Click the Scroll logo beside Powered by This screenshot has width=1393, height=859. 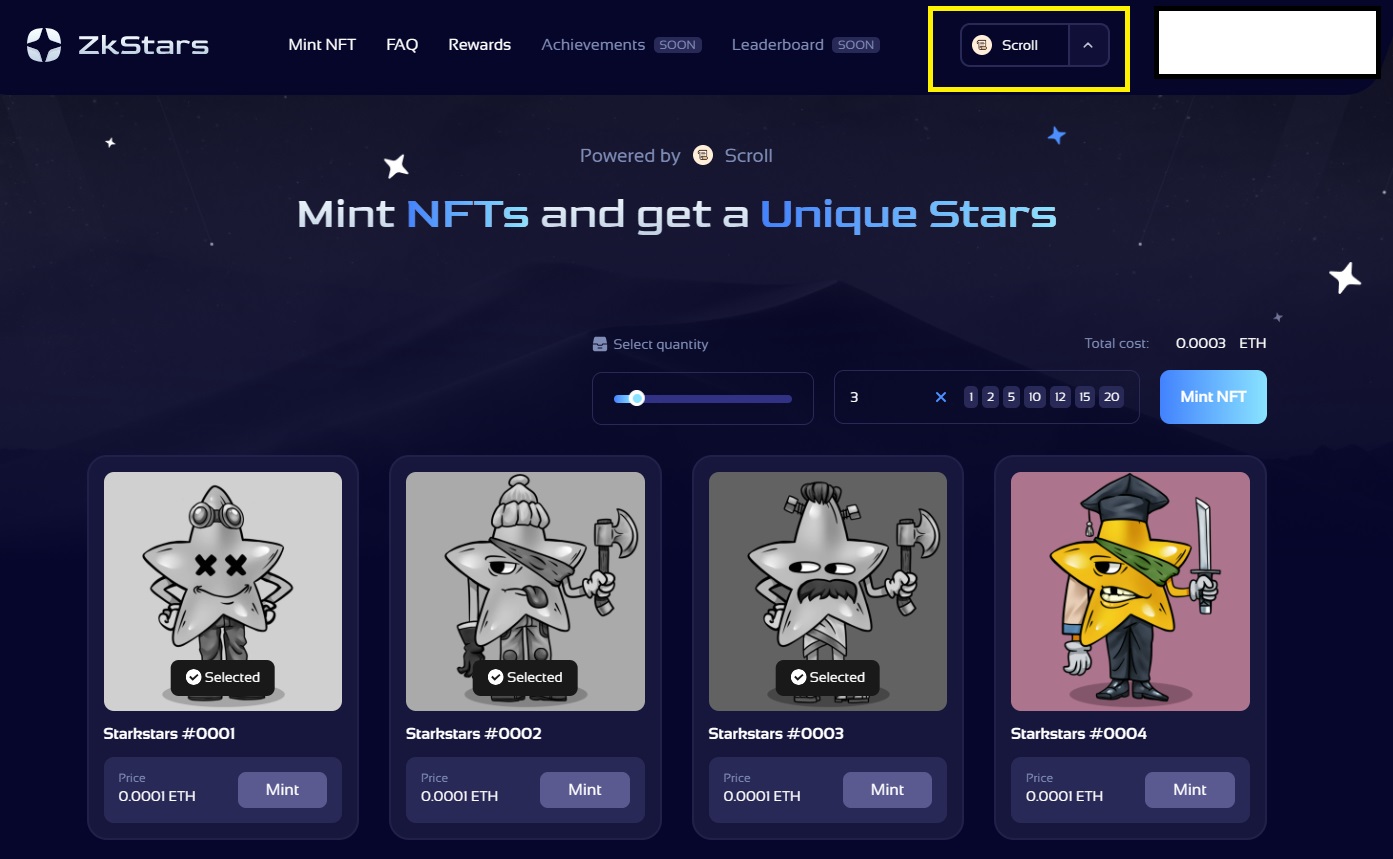pos(703,155)
